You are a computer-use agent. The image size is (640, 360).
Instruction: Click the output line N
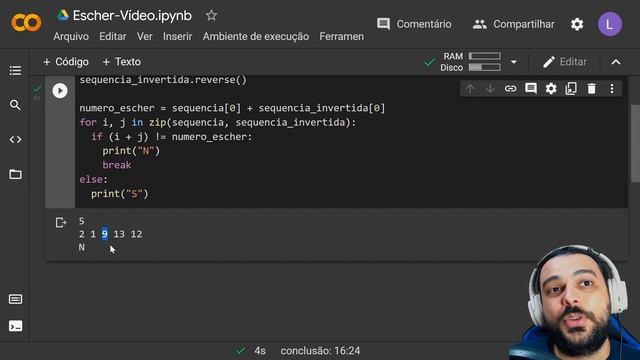[82, 247]
